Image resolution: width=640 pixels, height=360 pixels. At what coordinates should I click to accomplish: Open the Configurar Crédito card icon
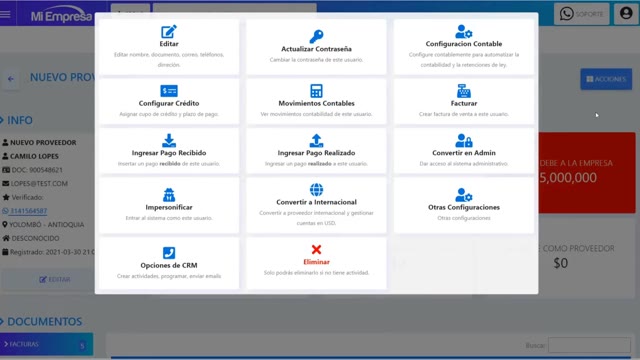point(169,91)
